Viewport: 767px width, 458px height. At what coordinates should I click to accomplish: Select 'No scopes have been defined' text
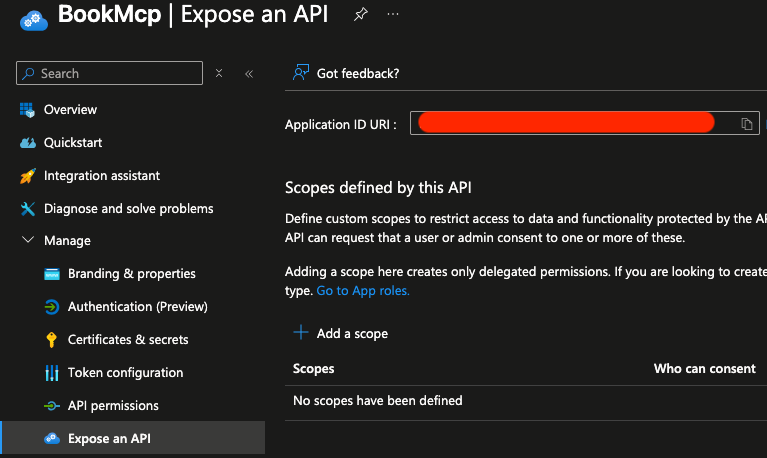378,401
